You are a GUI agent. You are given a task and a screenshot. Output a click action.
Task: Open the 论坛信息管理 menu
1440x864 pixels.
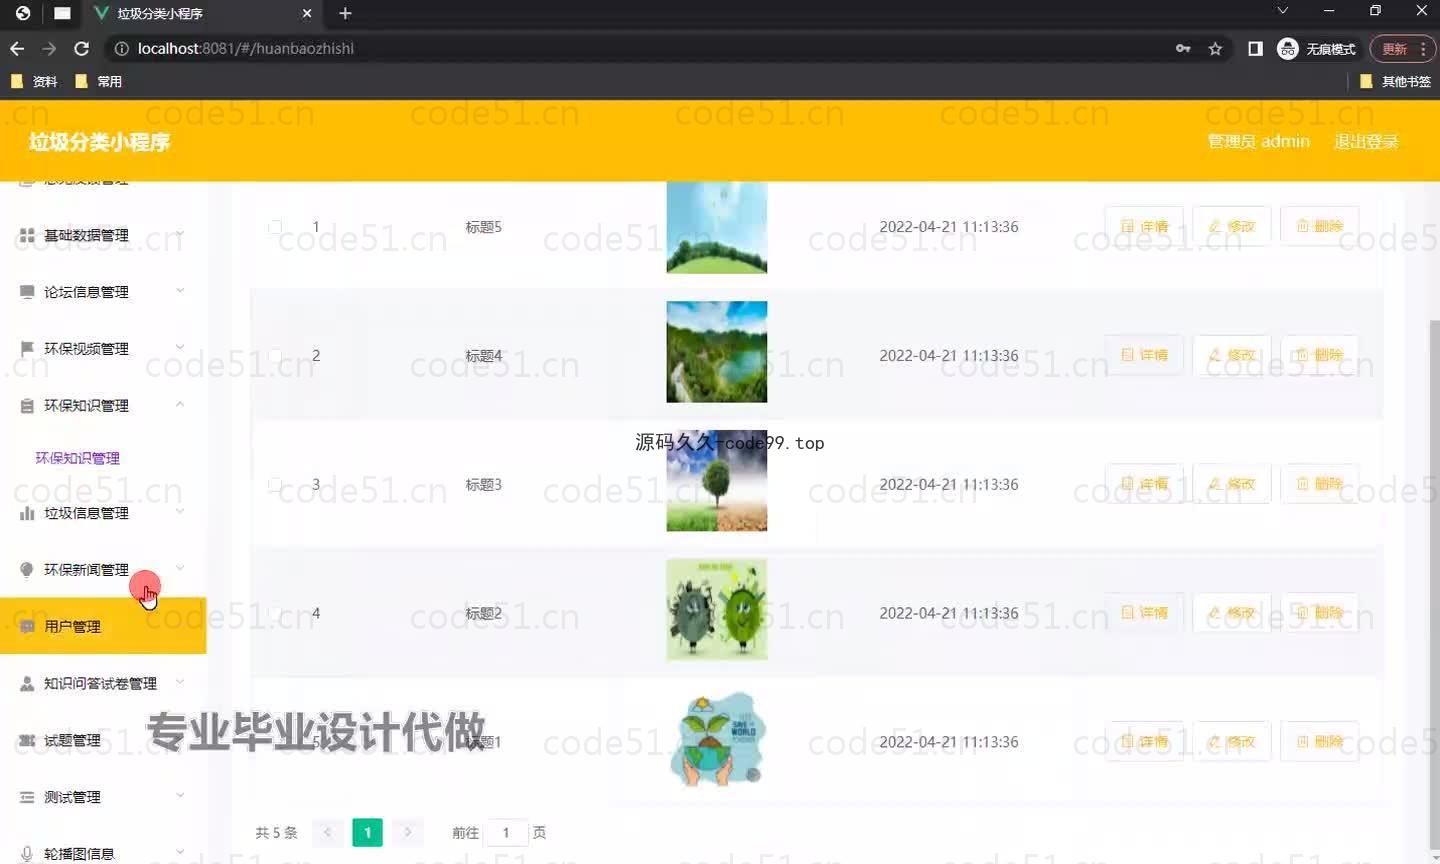pyautogui.click(x=103, y=292)
